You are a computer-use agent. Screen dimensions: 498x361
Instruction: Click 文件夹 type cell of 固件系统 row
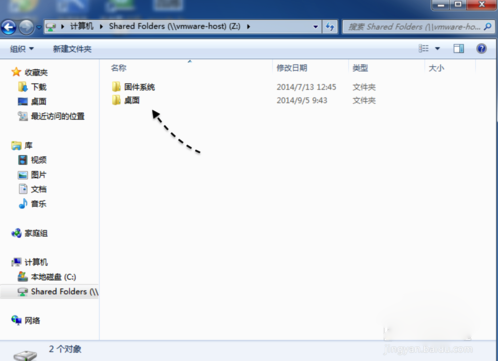364,87
